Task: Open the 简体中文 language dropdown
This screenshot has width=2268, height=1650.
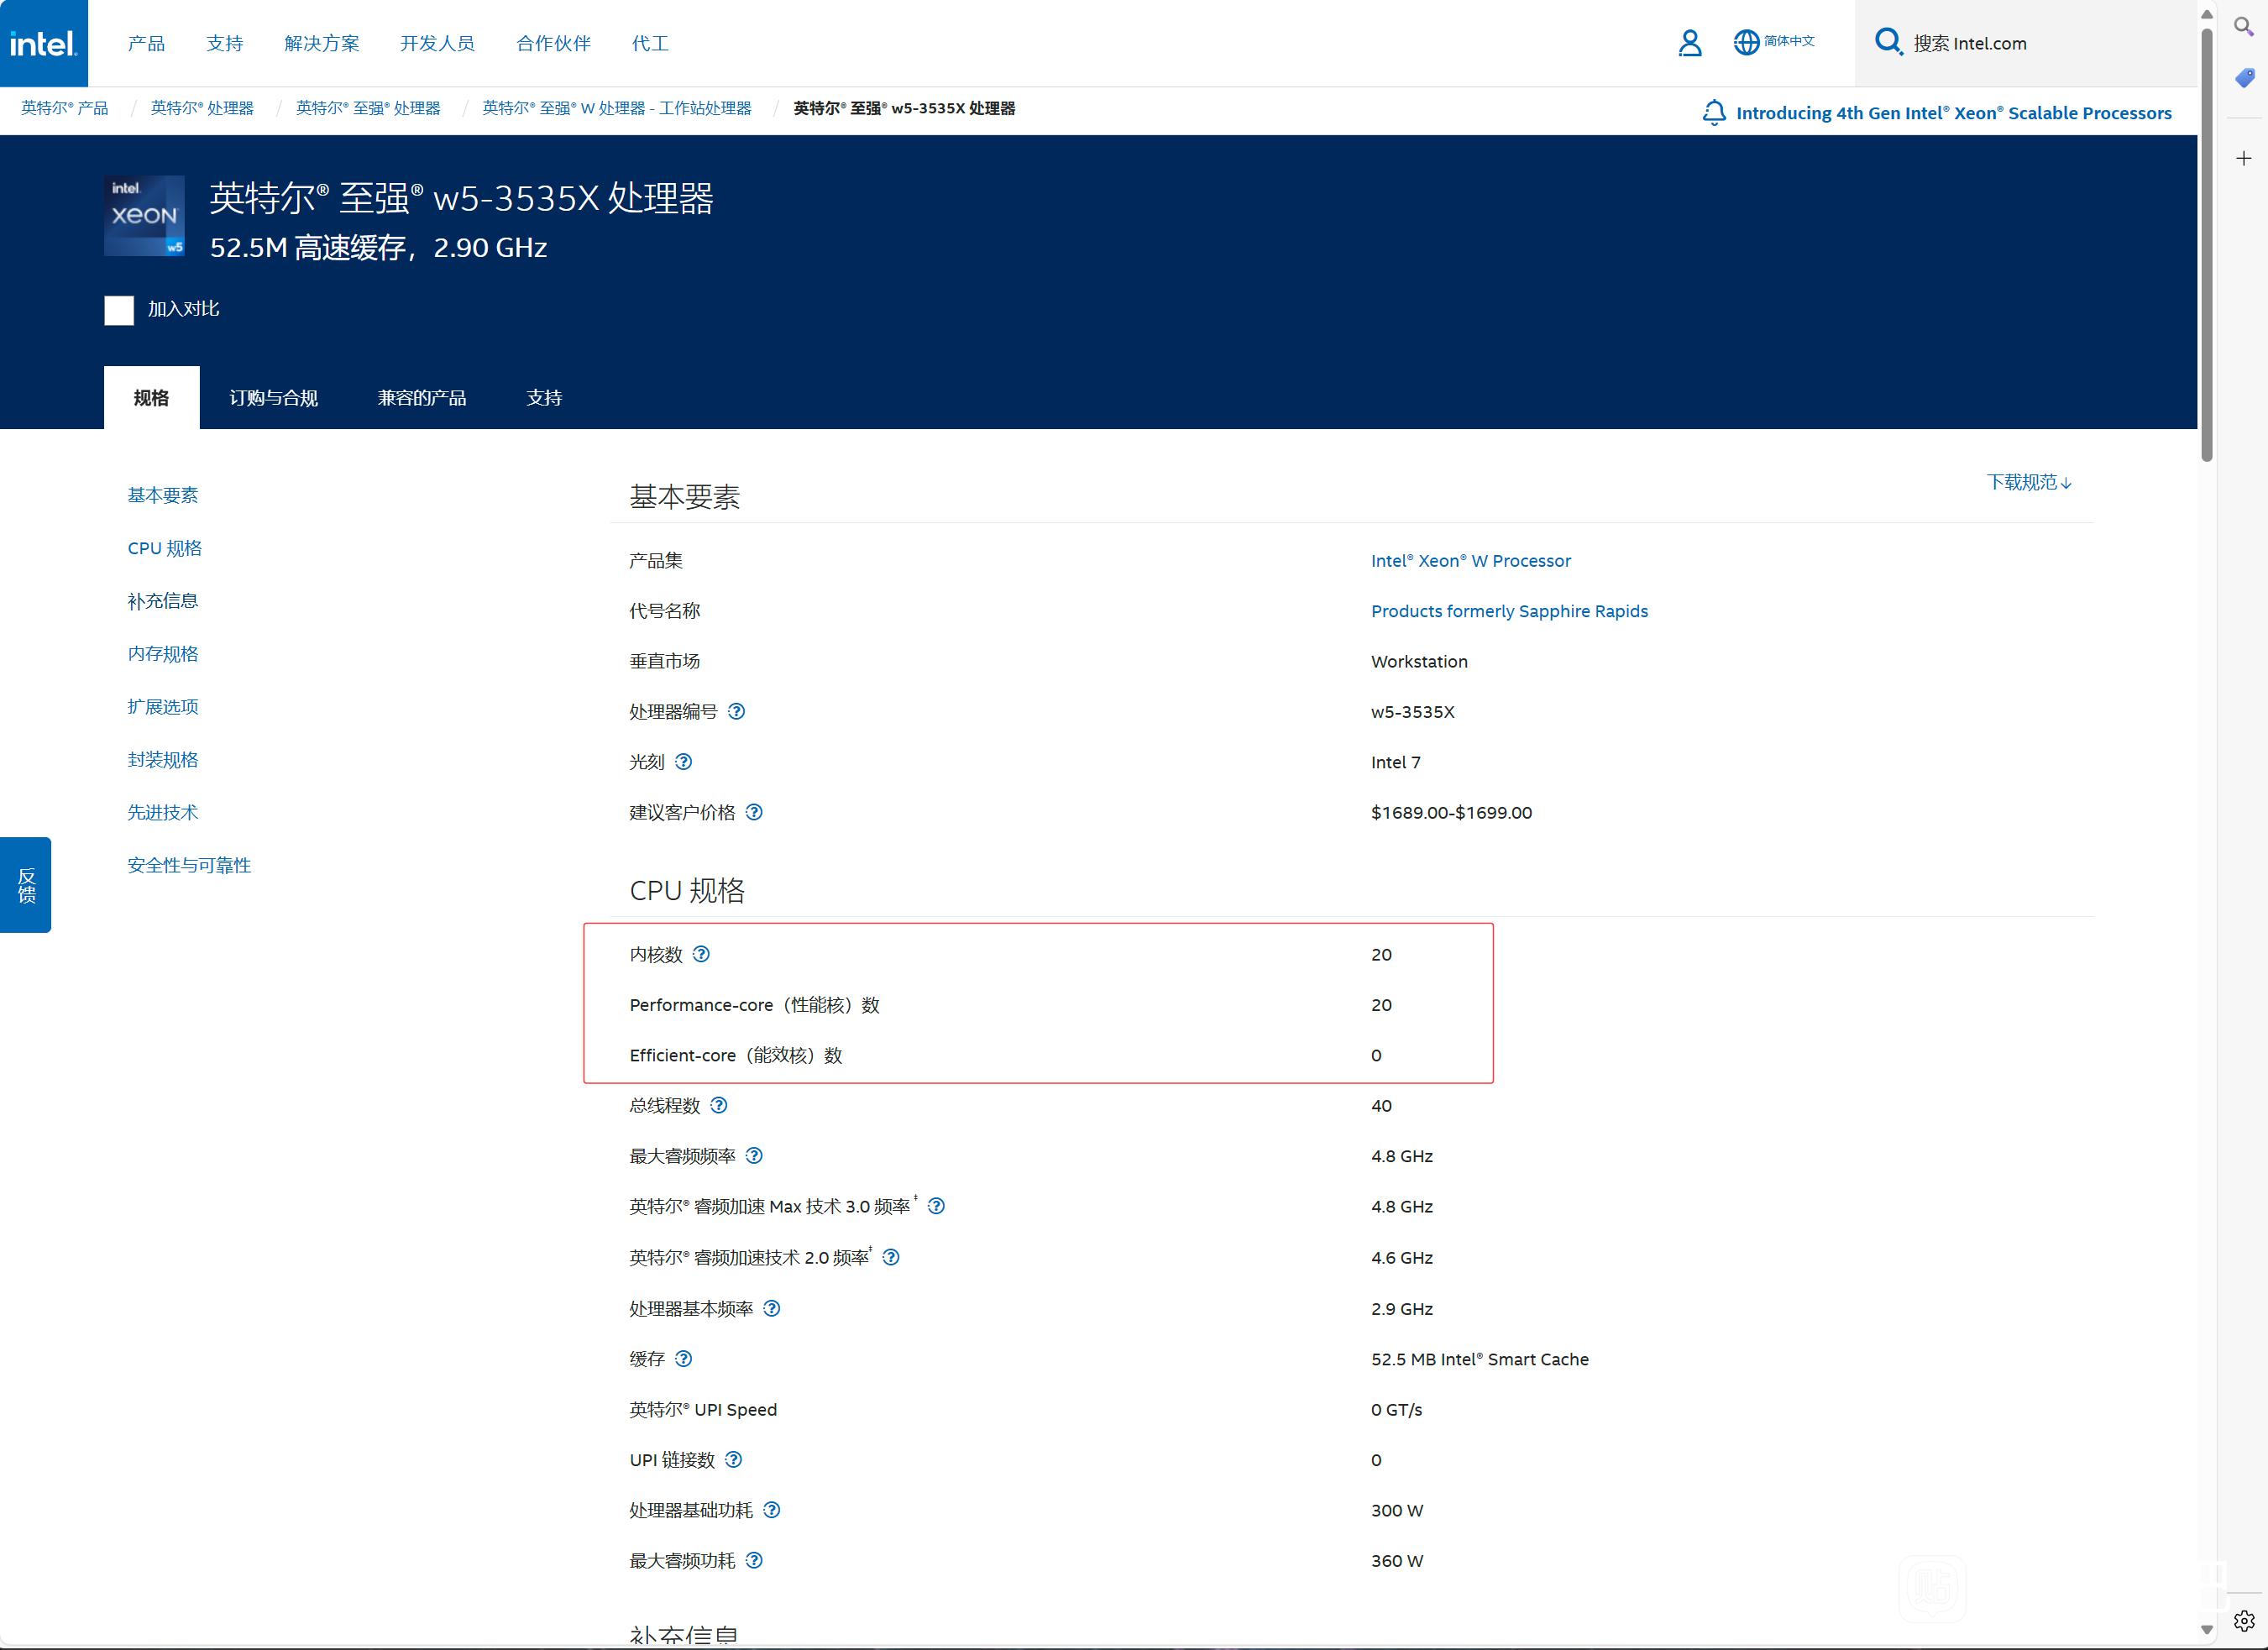Action: [1790, 41]
